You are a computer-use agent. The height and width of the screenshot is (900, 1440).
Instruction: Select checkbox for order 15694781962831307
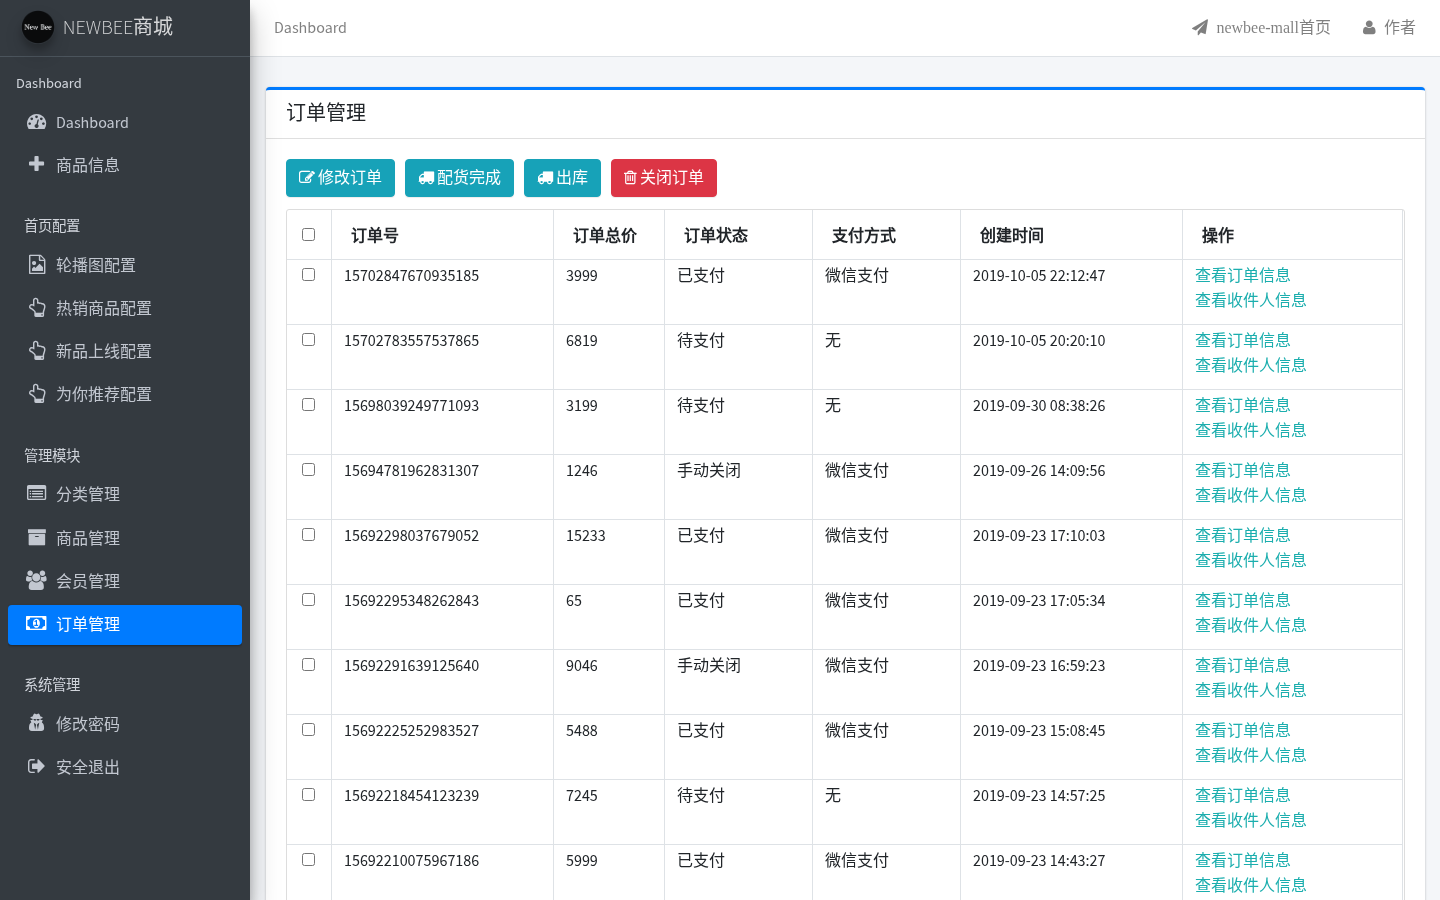308,469
